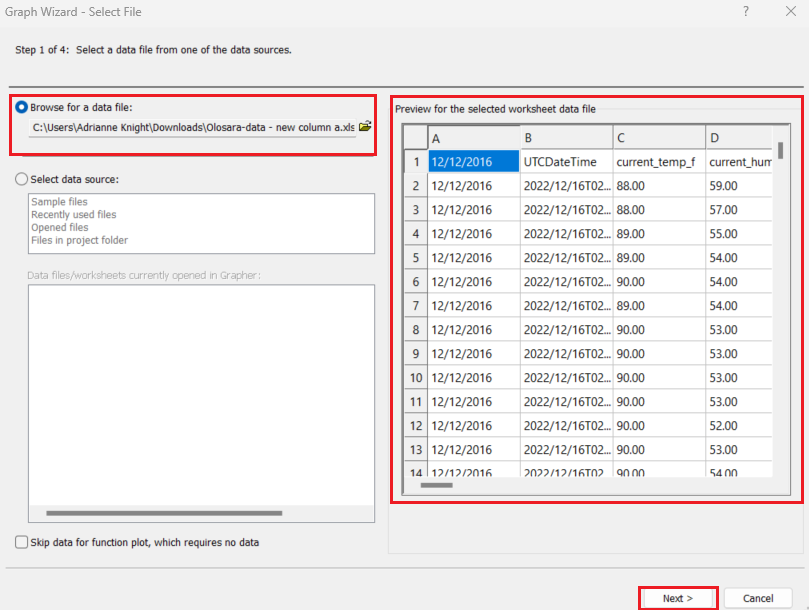Screen dimensions: 809x610
Task: Select column C header in preview
Action: pos(659,138)
